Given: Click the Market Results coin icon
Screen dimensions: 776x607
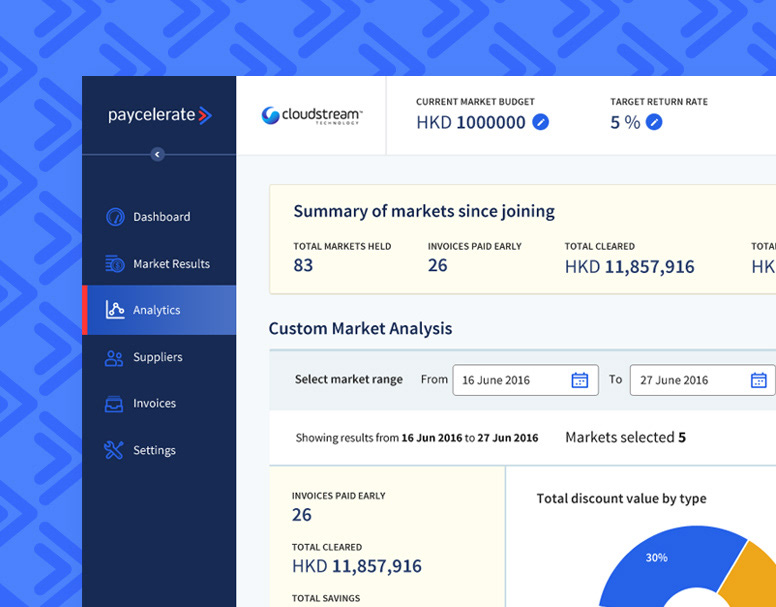Looking at the screenshot, I should pos(115,264).
